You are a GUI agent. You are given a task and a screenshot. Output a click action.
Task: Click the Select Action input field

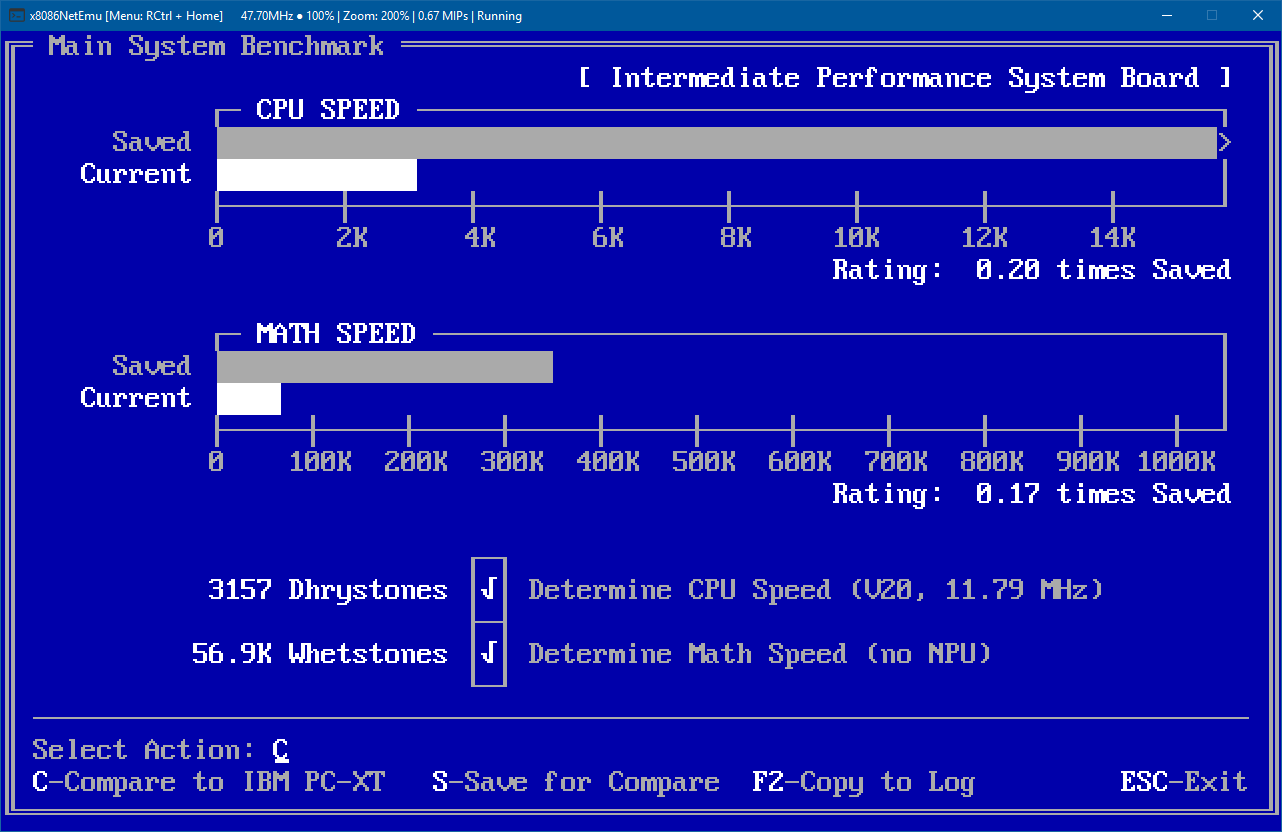point(281,750)
